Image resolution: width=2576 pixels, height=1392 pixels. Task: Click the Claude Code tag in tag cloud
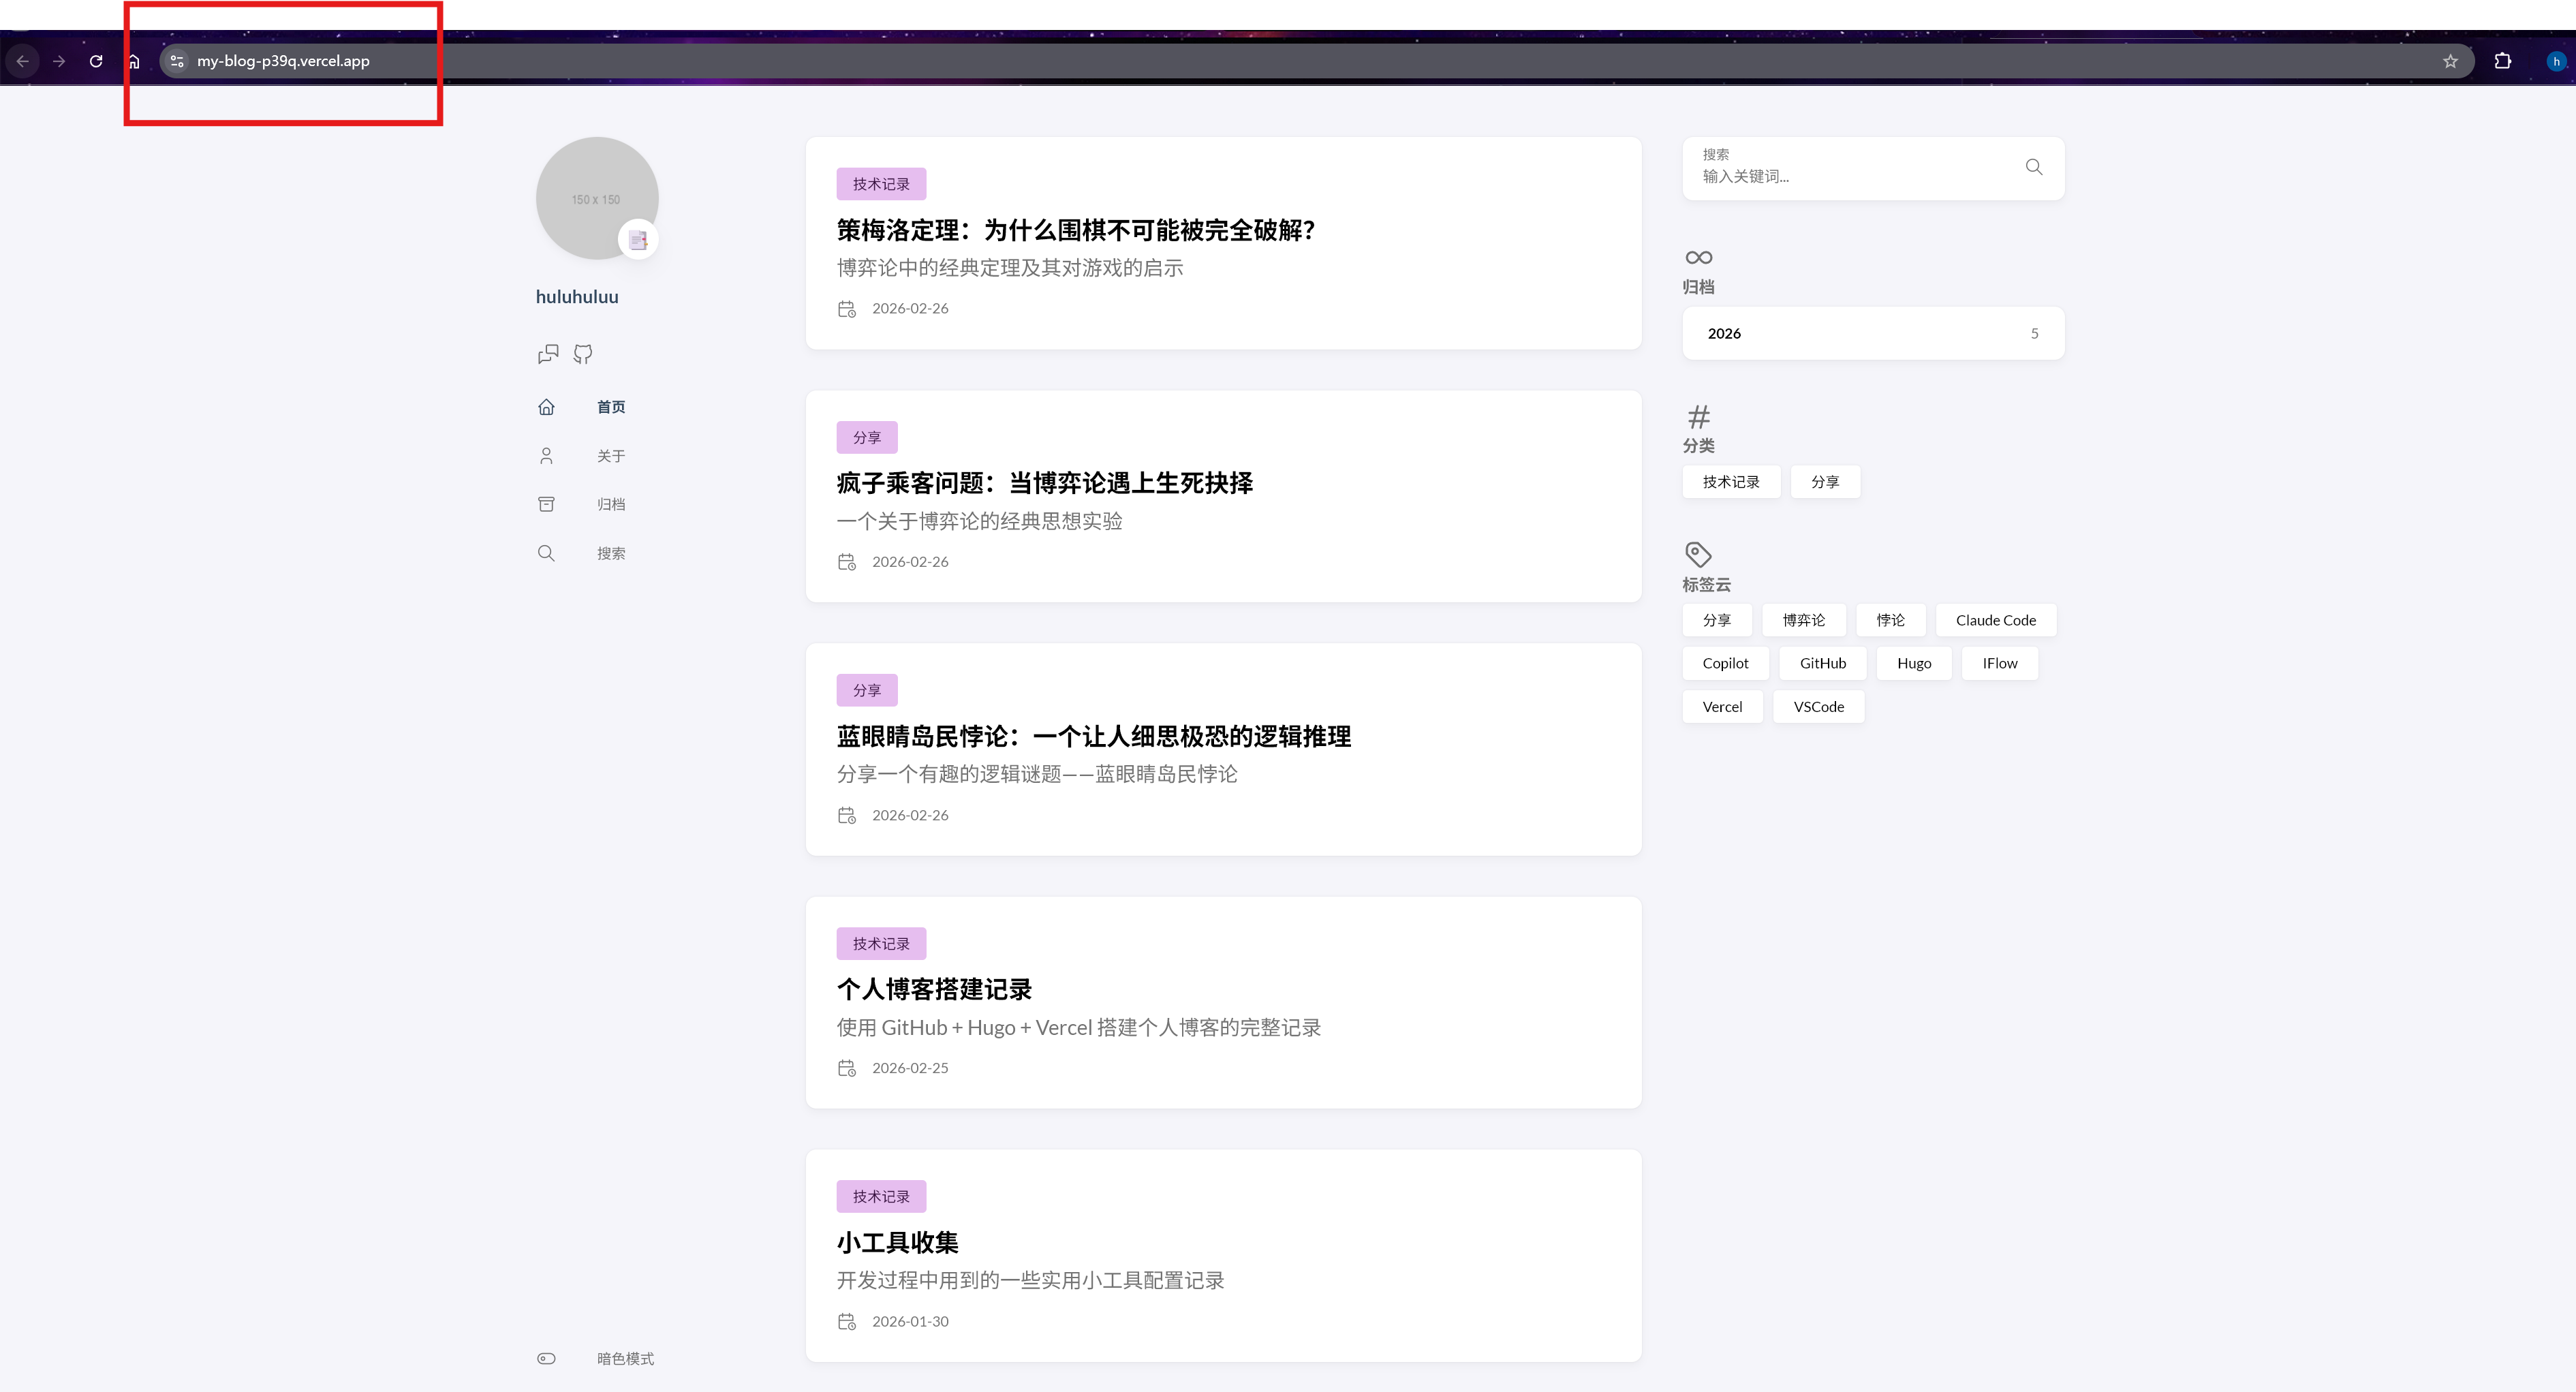[x=1996, y=620]
